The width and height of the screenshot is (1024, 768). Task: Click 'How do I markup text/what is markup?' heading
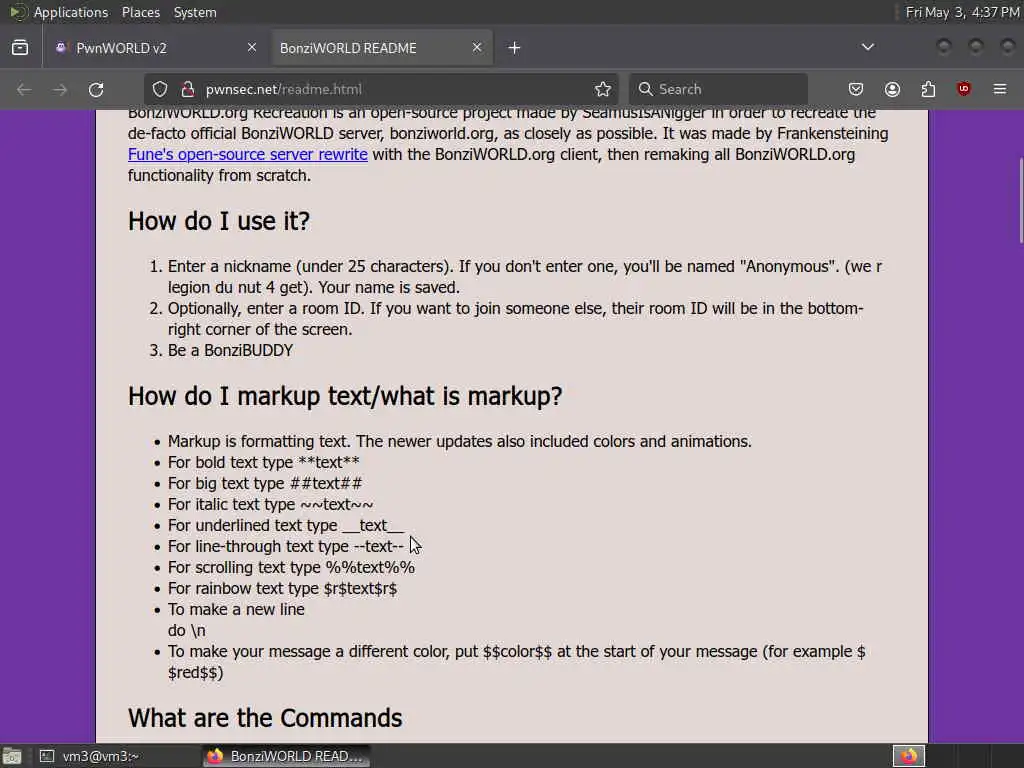tap(345, 396)
